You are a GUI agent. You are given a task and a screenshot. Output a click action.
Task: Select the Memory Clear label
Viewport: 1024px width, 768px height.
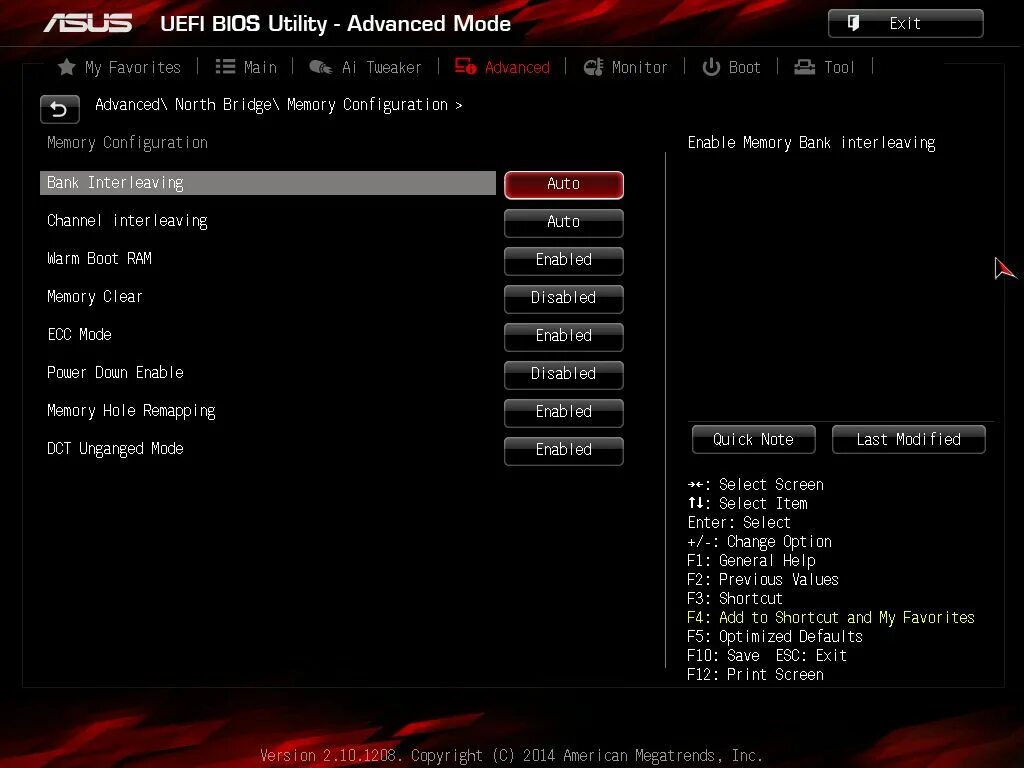tap(95, 296)
